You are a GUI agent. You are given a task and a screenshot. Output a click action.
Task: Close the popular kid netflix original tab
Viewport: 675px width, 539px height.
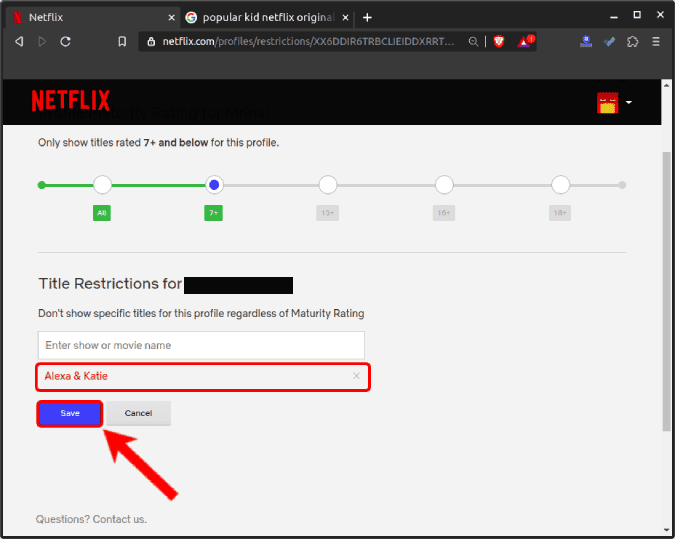click(x=345, y=18)
